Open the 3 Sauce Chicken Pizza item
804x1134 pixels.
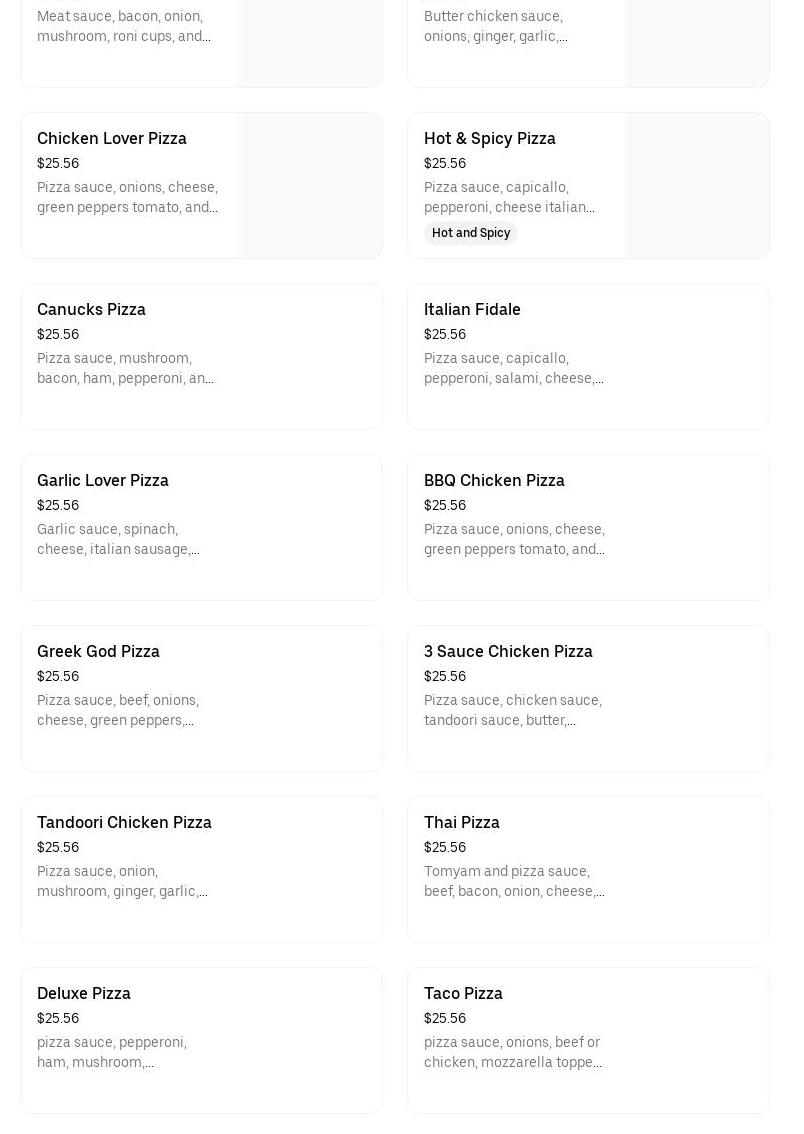point(588,698)
